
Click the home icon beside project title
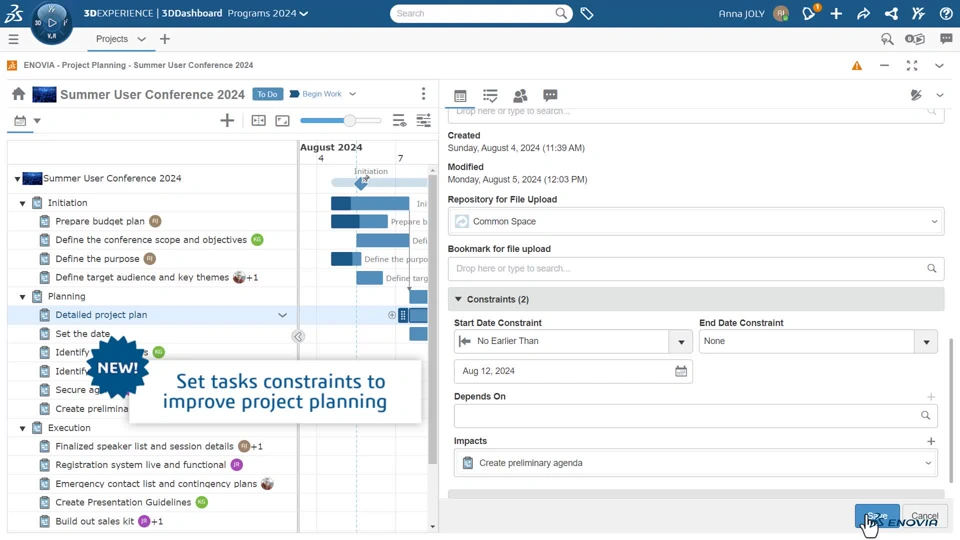point(18,94)
